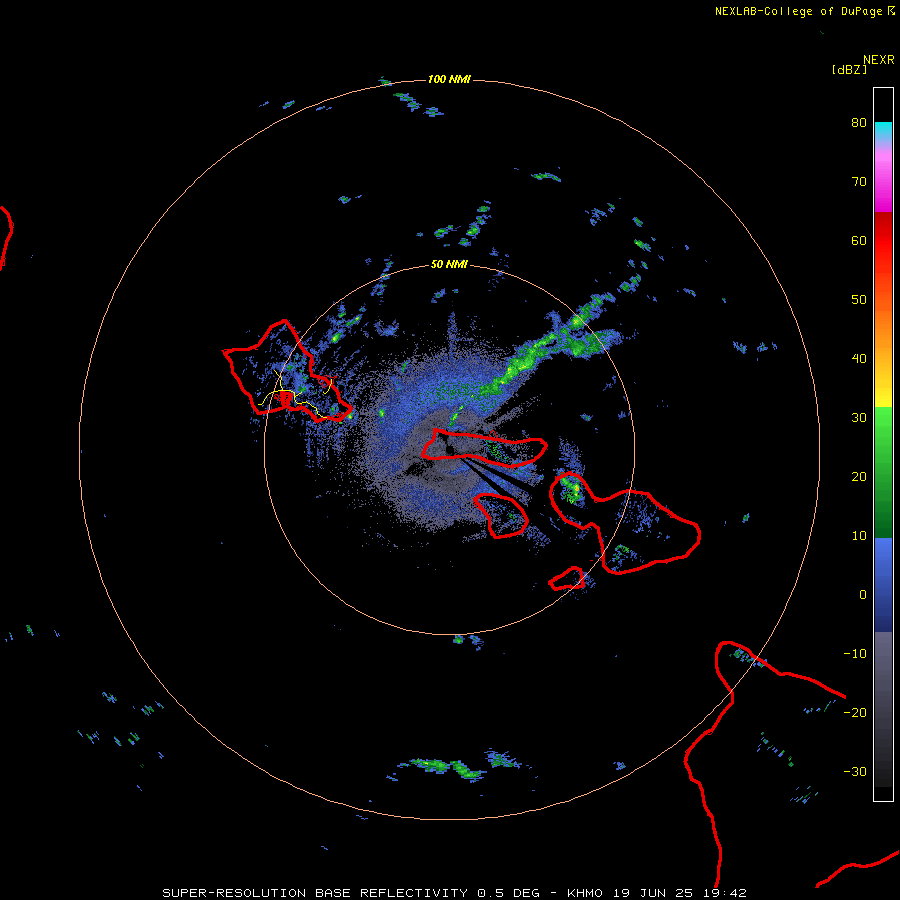Viewport: 900px width, 900px height.
Task: Click the -20 value on the dBZ scale
Action: point(855,713)
